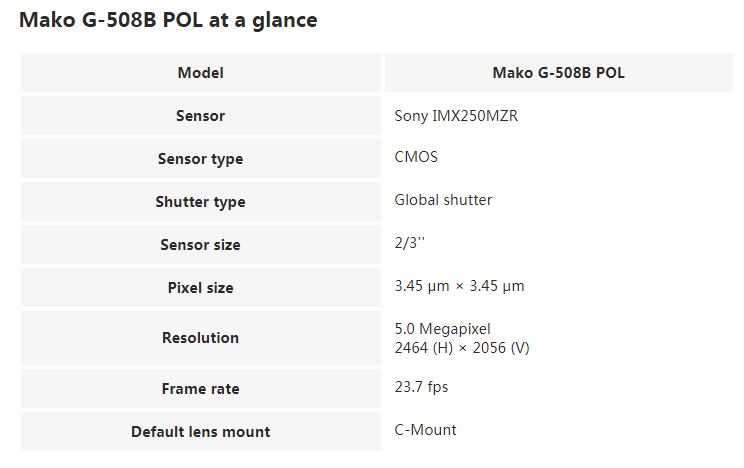This screenshot has width=744, height=468.
Task: Click the 'Mako G-508B POL at a glance' heading
Action: 168,20
